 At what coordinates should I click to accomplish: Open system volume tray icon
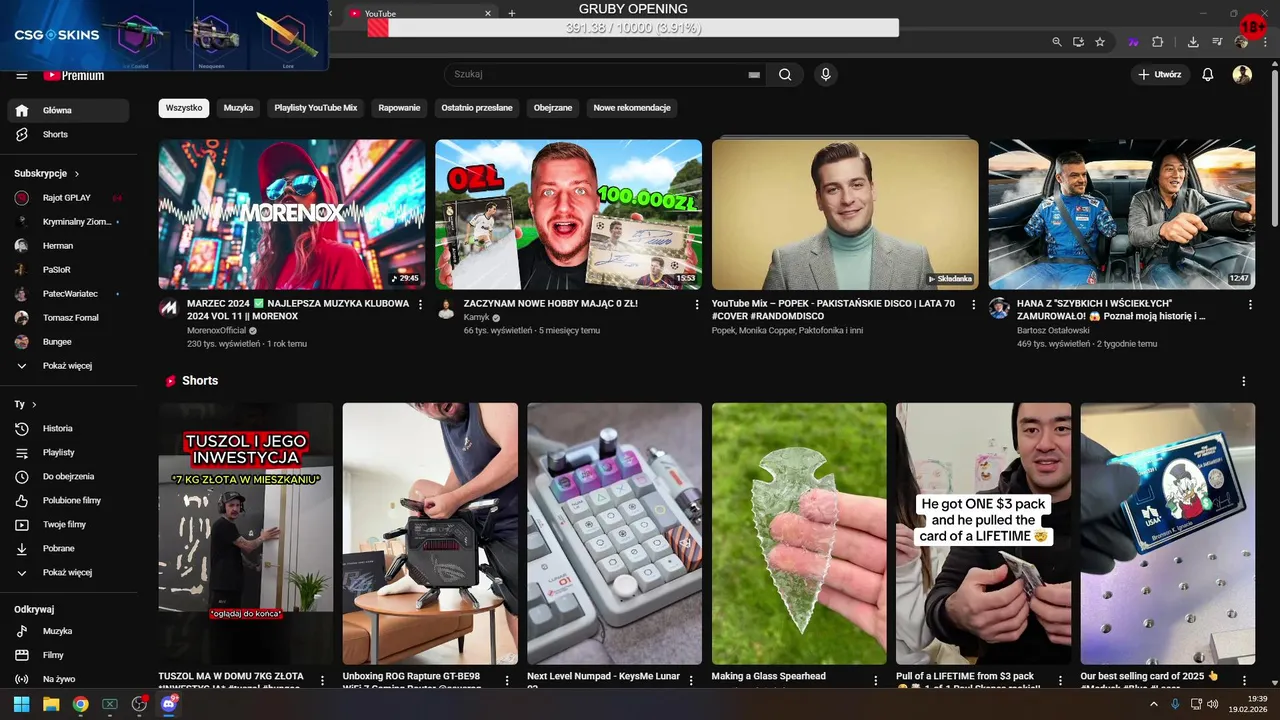tap(1213, 704)
